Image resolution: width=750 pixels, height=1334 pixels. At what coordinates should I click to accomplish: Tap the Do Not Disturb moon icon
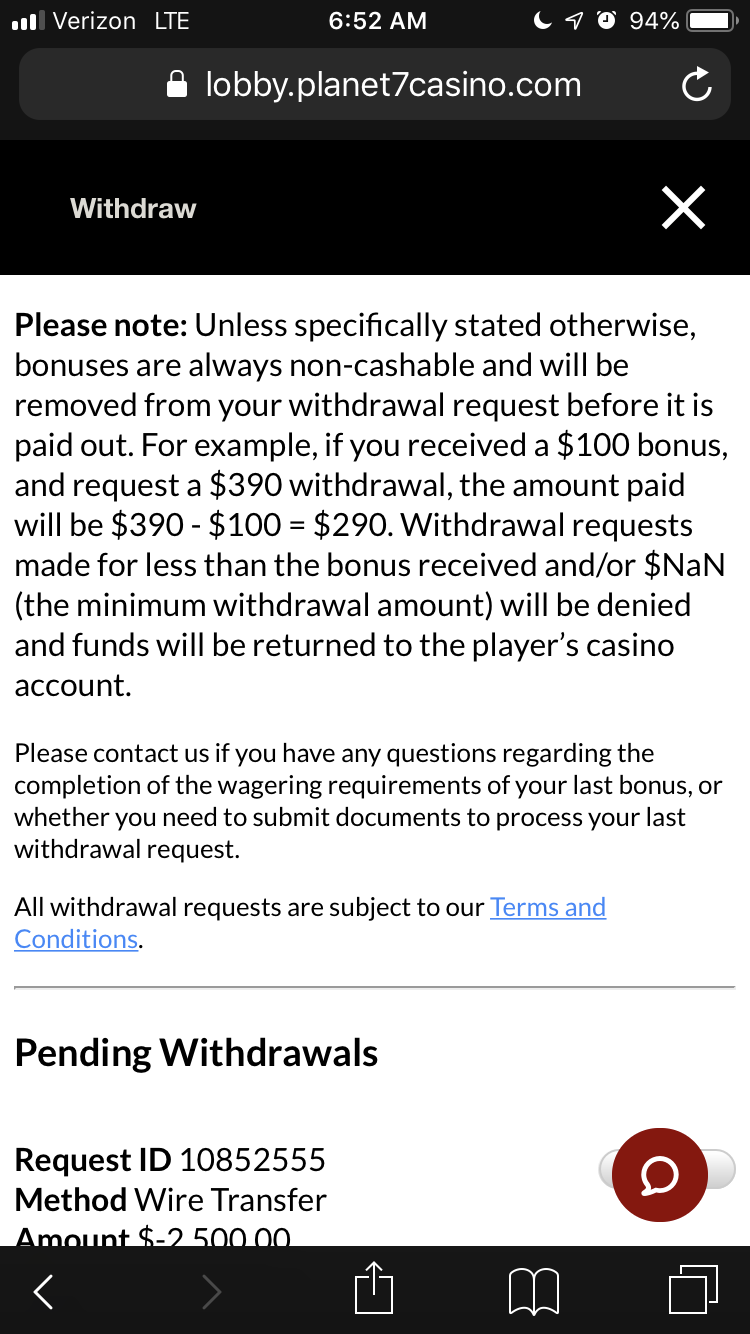coord(543,20)
